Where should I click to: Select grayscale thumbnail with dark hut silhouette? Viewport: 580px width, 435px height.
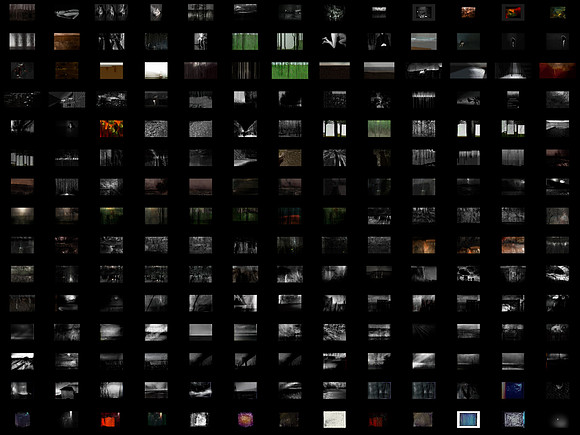point(67,390)
